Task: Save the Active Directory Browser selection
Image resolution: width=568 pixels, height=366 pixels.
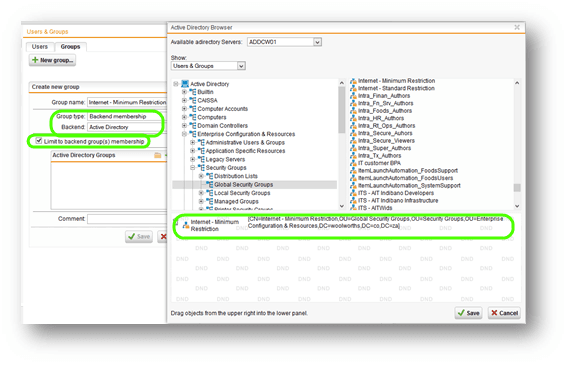Action: pos(469,313)
